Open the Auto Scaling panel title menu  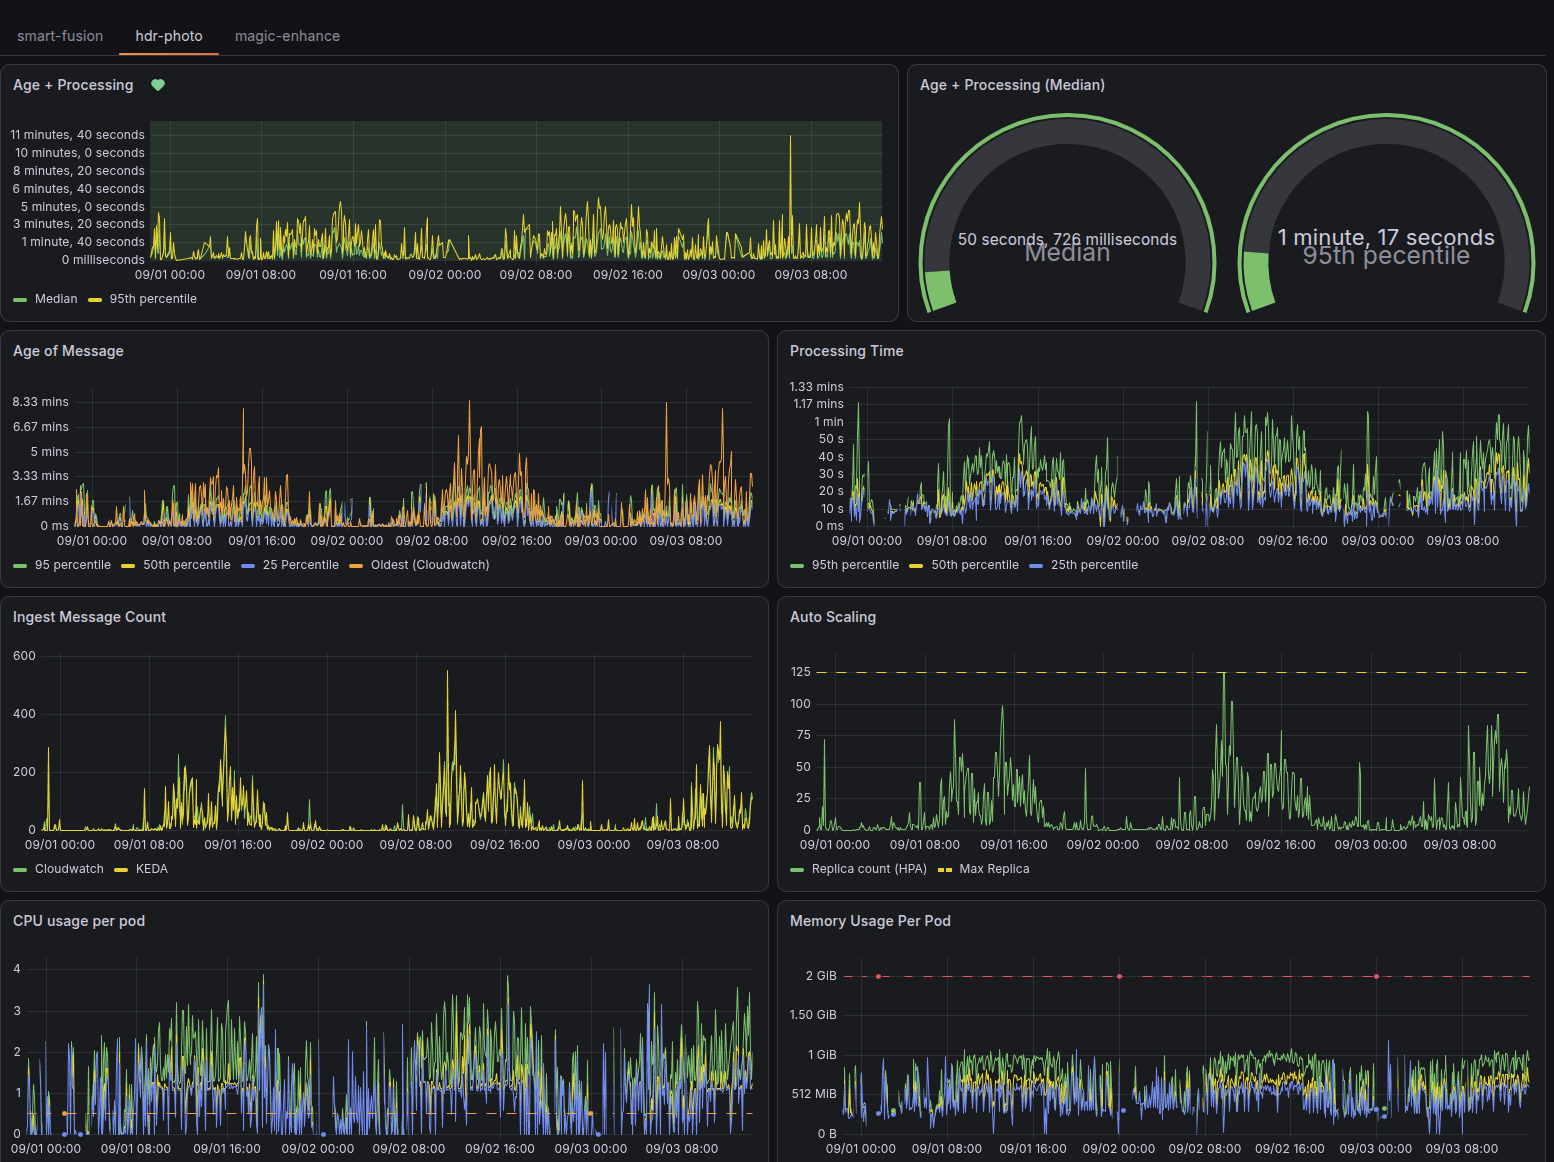833,617
